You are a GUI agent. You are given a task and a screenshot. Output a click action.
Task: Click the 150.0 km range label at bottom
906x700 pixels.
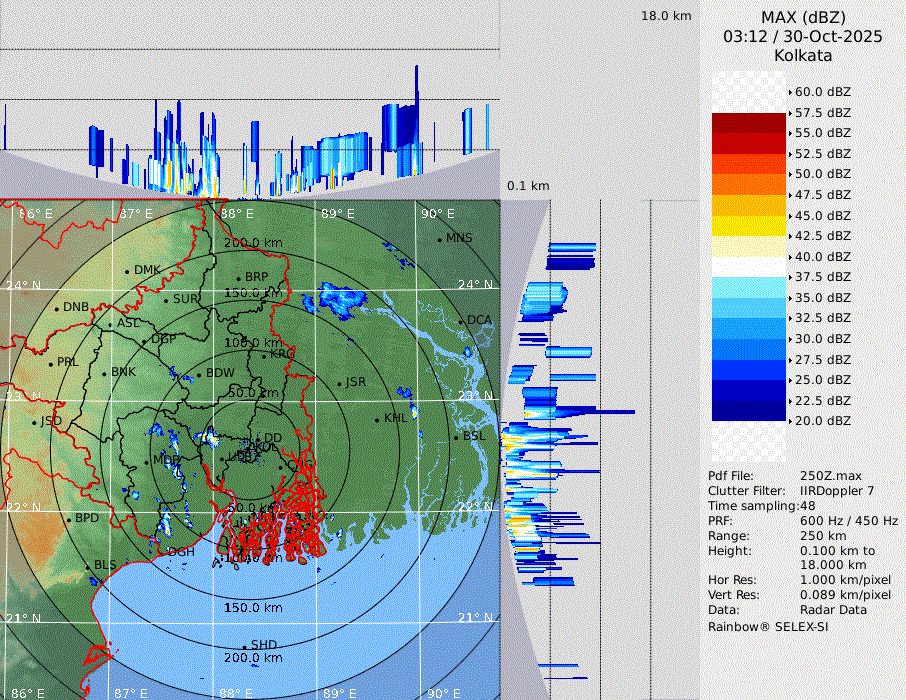tap(252, 608)
